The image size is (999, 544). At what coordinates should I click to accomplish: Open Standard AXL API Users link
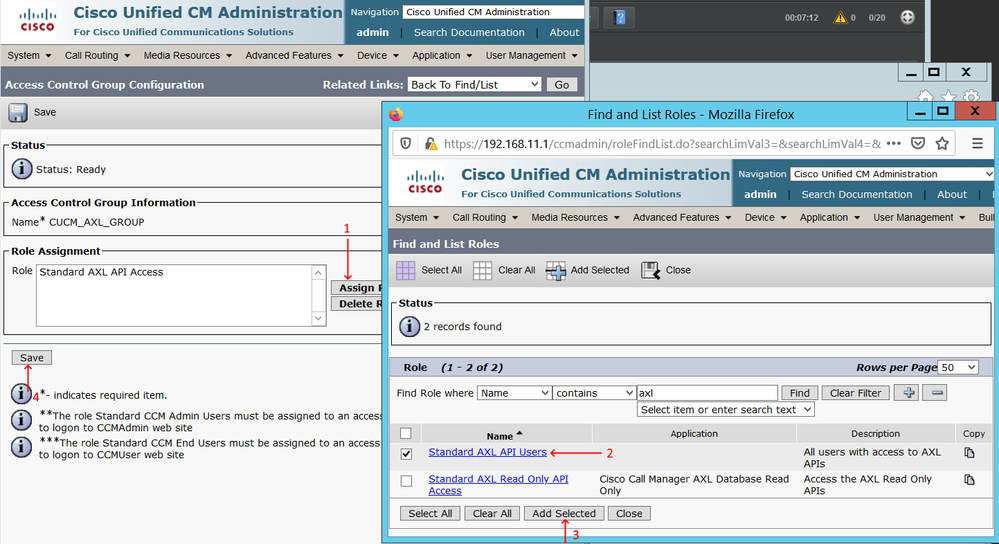pos(487,452)
